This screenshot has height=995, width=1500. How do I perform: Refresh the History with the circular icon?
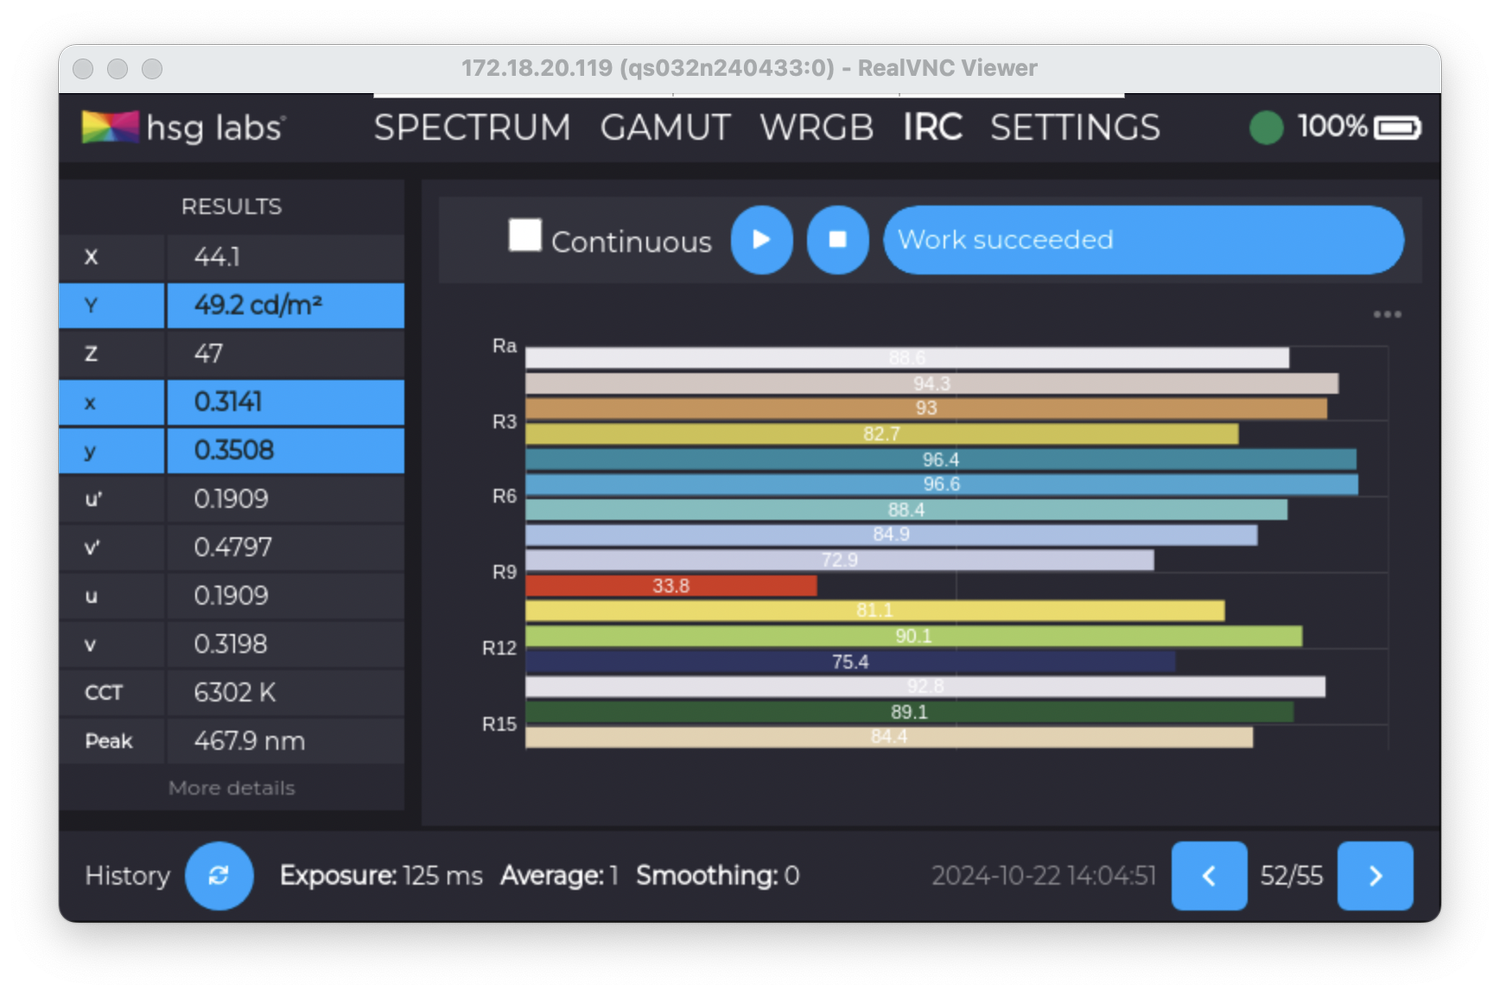[x=219, y=876]
